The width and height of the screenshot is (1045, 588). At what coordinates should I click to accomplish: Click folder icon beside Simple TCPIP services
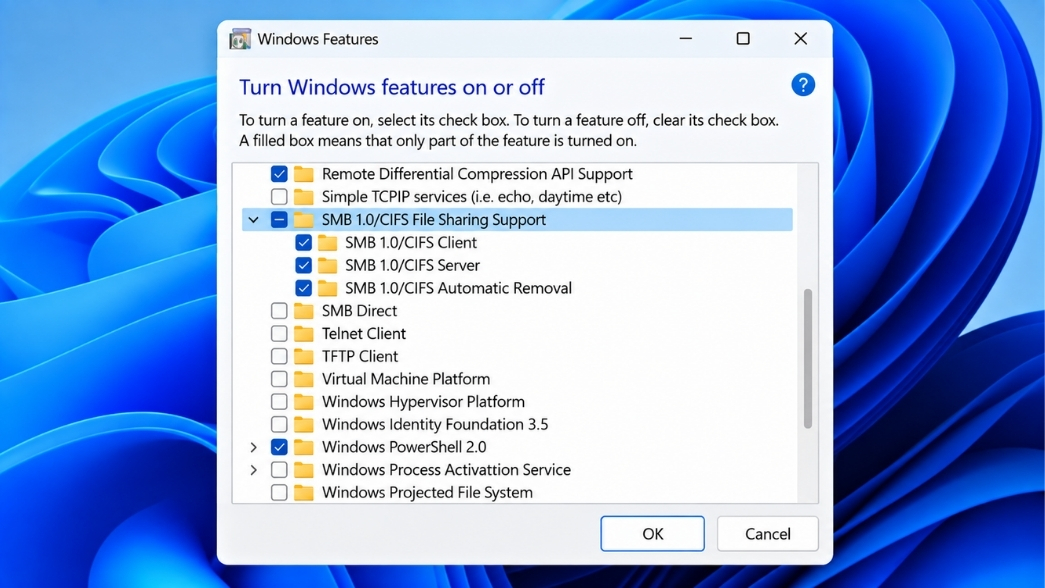[x=304, y=197]
